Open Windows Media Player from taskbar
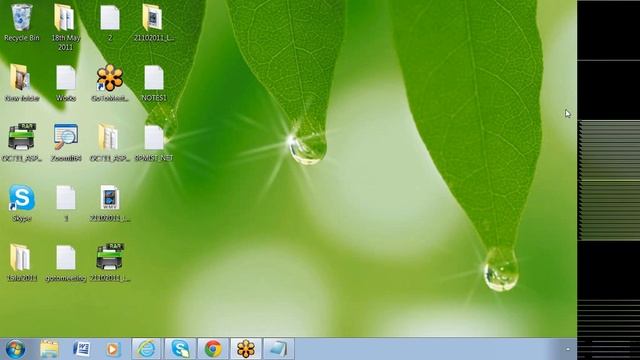The width and height of the screenshot is (640, 360). (113, 349)
